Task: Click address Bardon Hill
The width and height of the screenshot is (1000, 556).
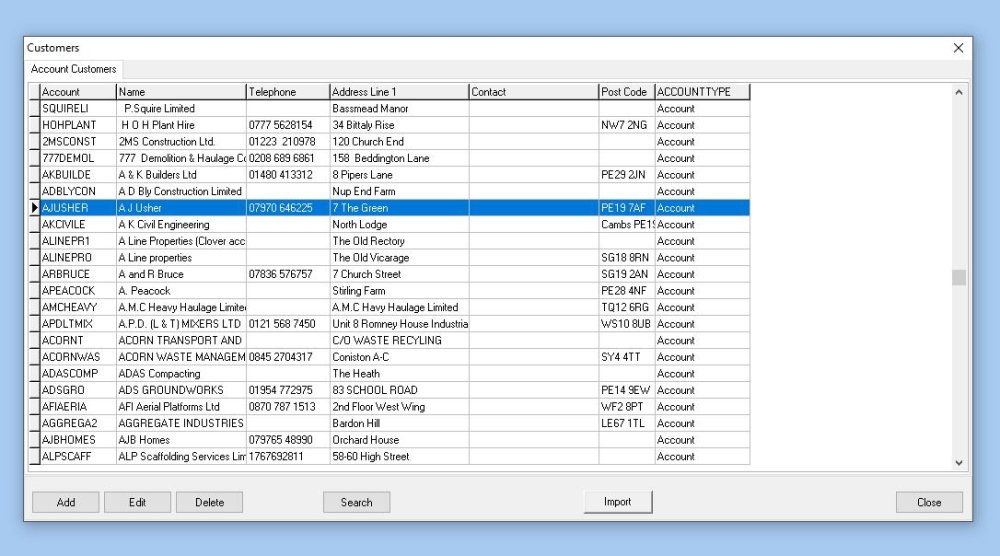Action: (x=356, y=423)
